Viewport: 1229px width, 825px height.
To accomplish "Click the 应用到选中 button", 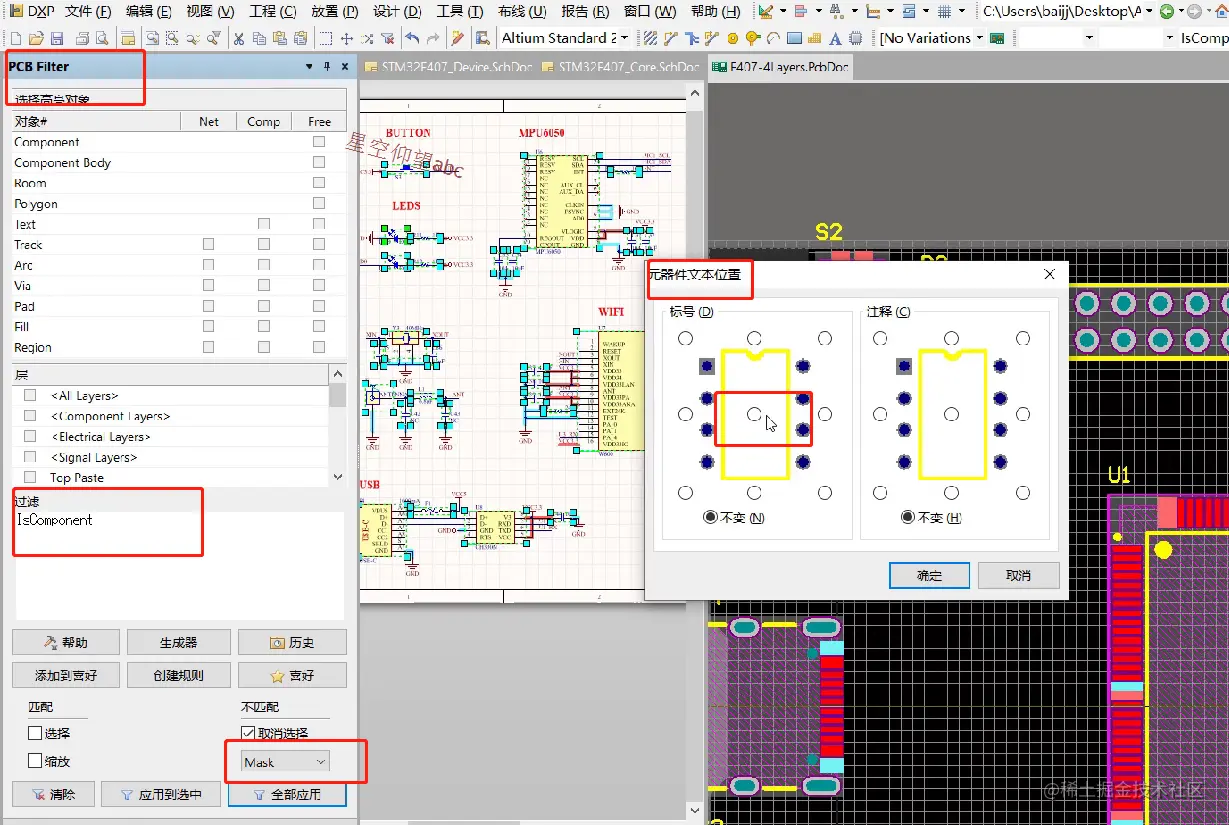I will tap(161, 795).
